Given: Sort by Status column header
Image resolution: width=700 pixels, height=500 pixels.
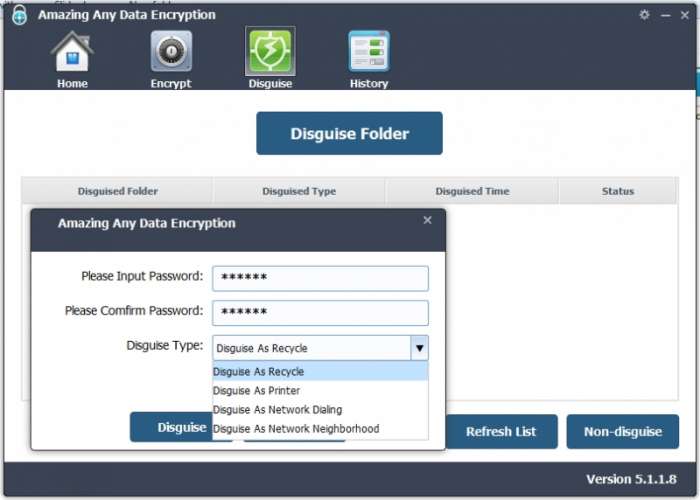Looking at the screenshot, I should [x=618, y=191].
